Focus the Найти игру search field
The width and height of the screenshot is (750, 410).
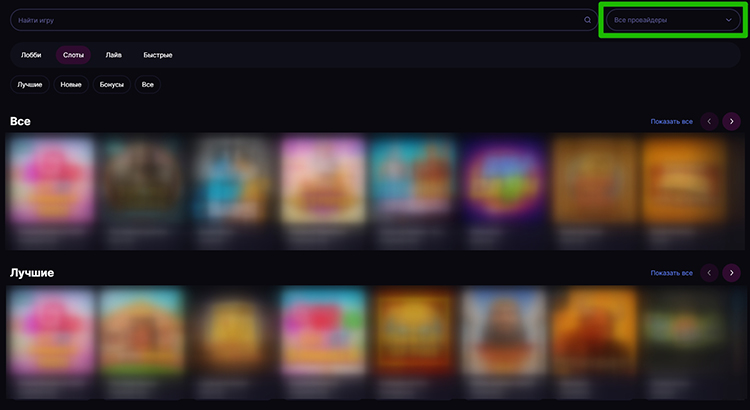coord(304,20)
